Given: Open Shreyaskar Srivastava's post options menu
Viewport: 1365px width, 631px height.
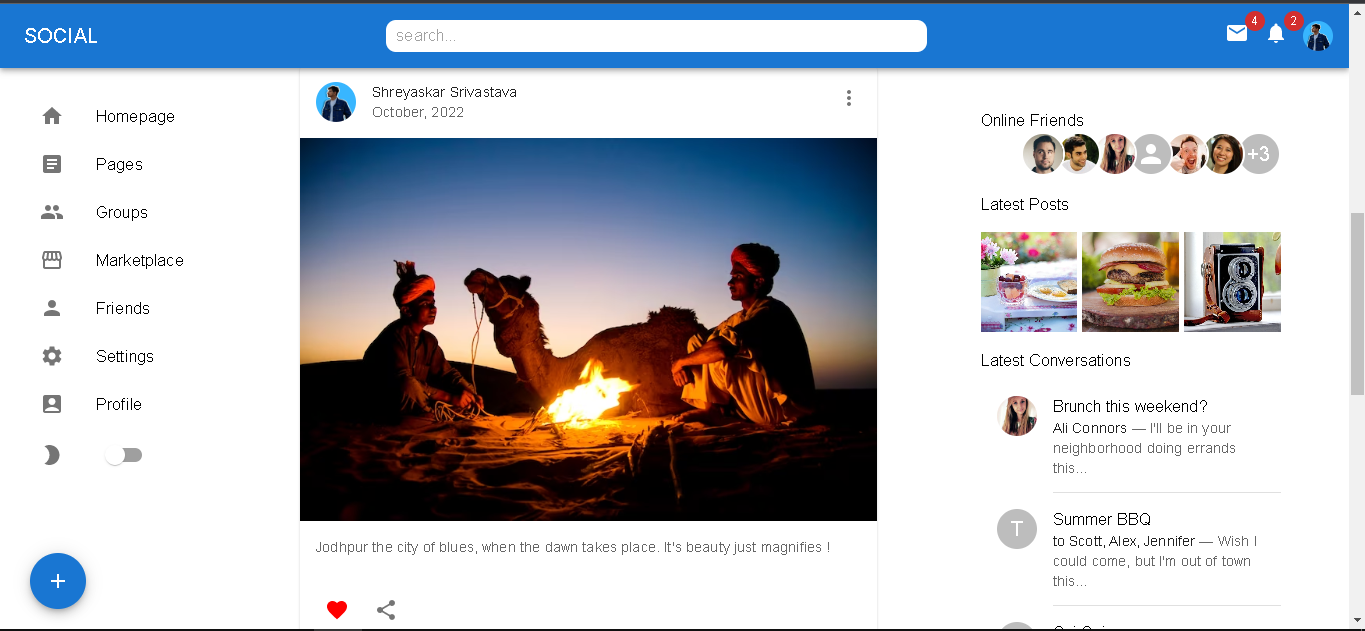Looking at the screenshot, I should point(848,98).
